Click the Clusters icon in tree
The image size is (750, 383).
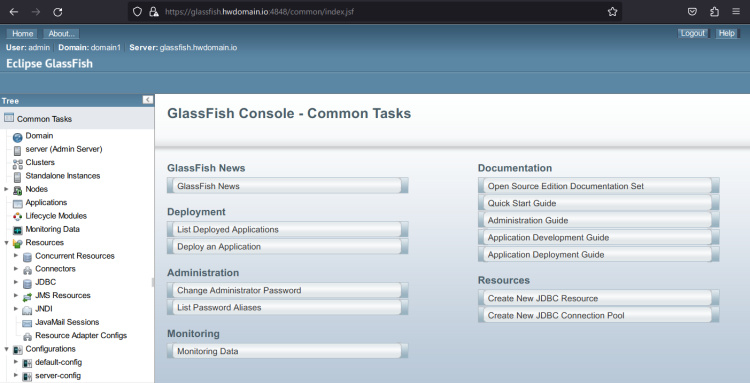pyautogui.click(x=18, y=164)
